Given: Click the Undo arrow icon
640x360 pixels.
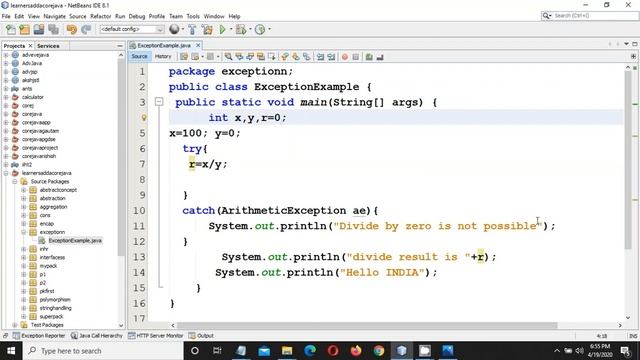Looking at the screenshot, I should [72, 29].
